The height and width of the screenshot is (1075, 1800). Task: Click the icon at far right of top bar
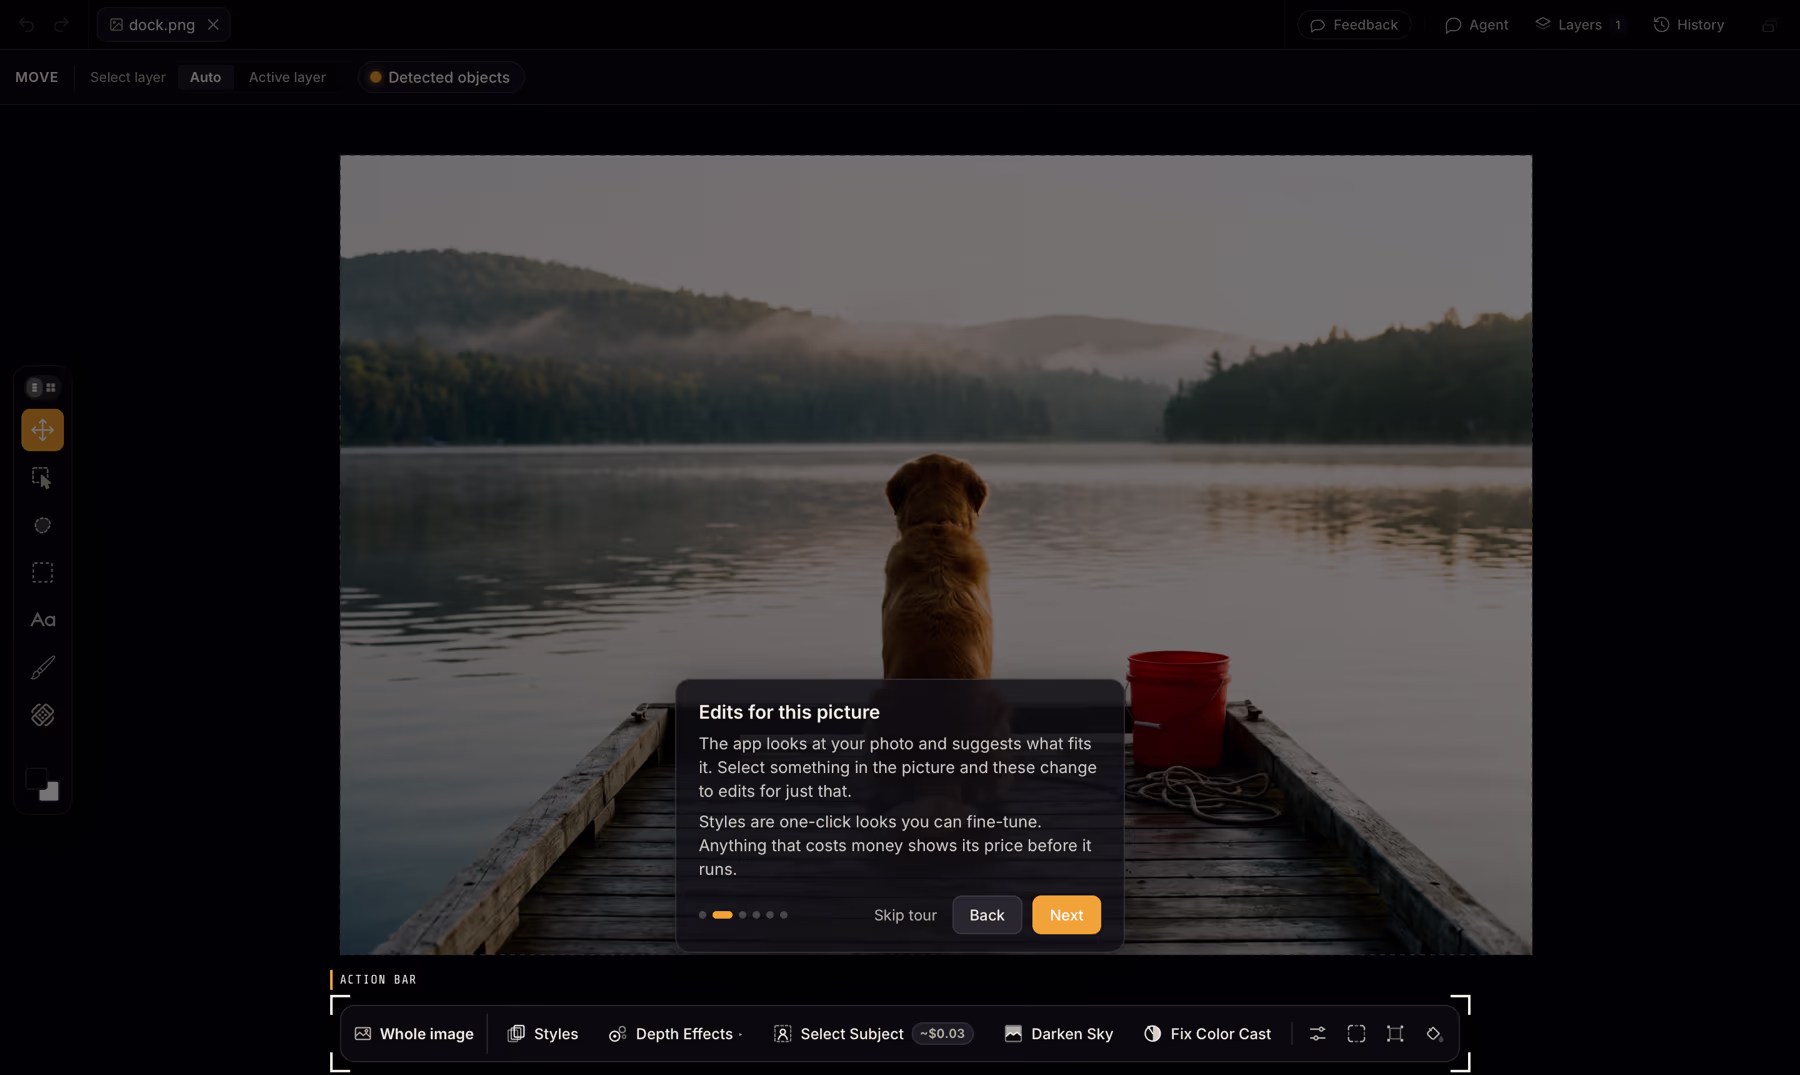tap(1768, 25)
